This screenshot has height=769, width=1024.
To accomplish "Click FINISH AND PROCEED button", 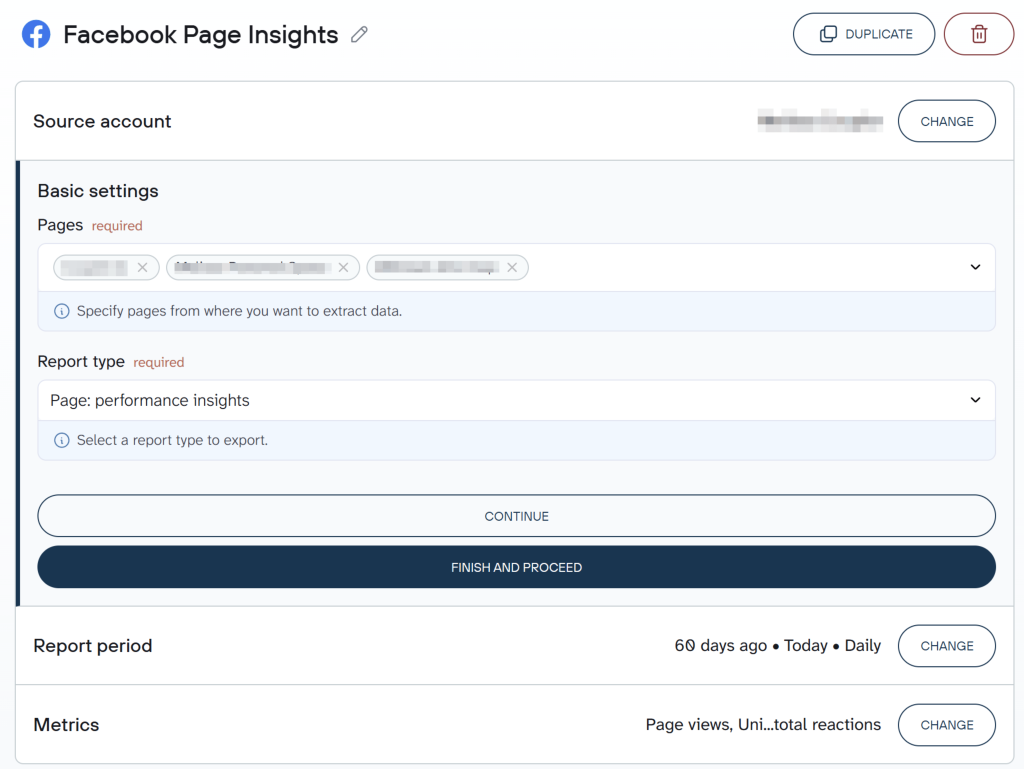I will (517, 567).
